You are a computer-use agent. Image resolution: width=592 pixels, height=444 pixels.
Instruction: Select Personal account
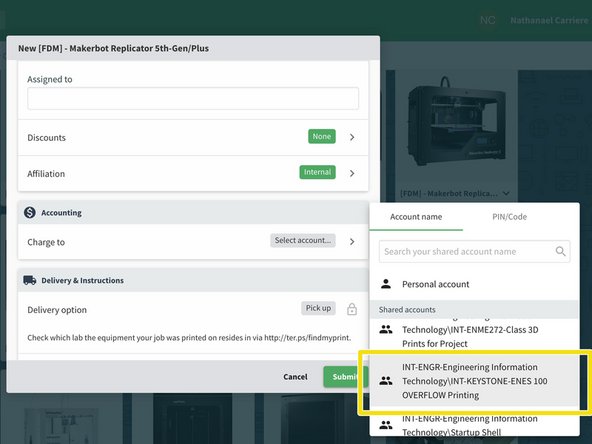coord(474,284)
